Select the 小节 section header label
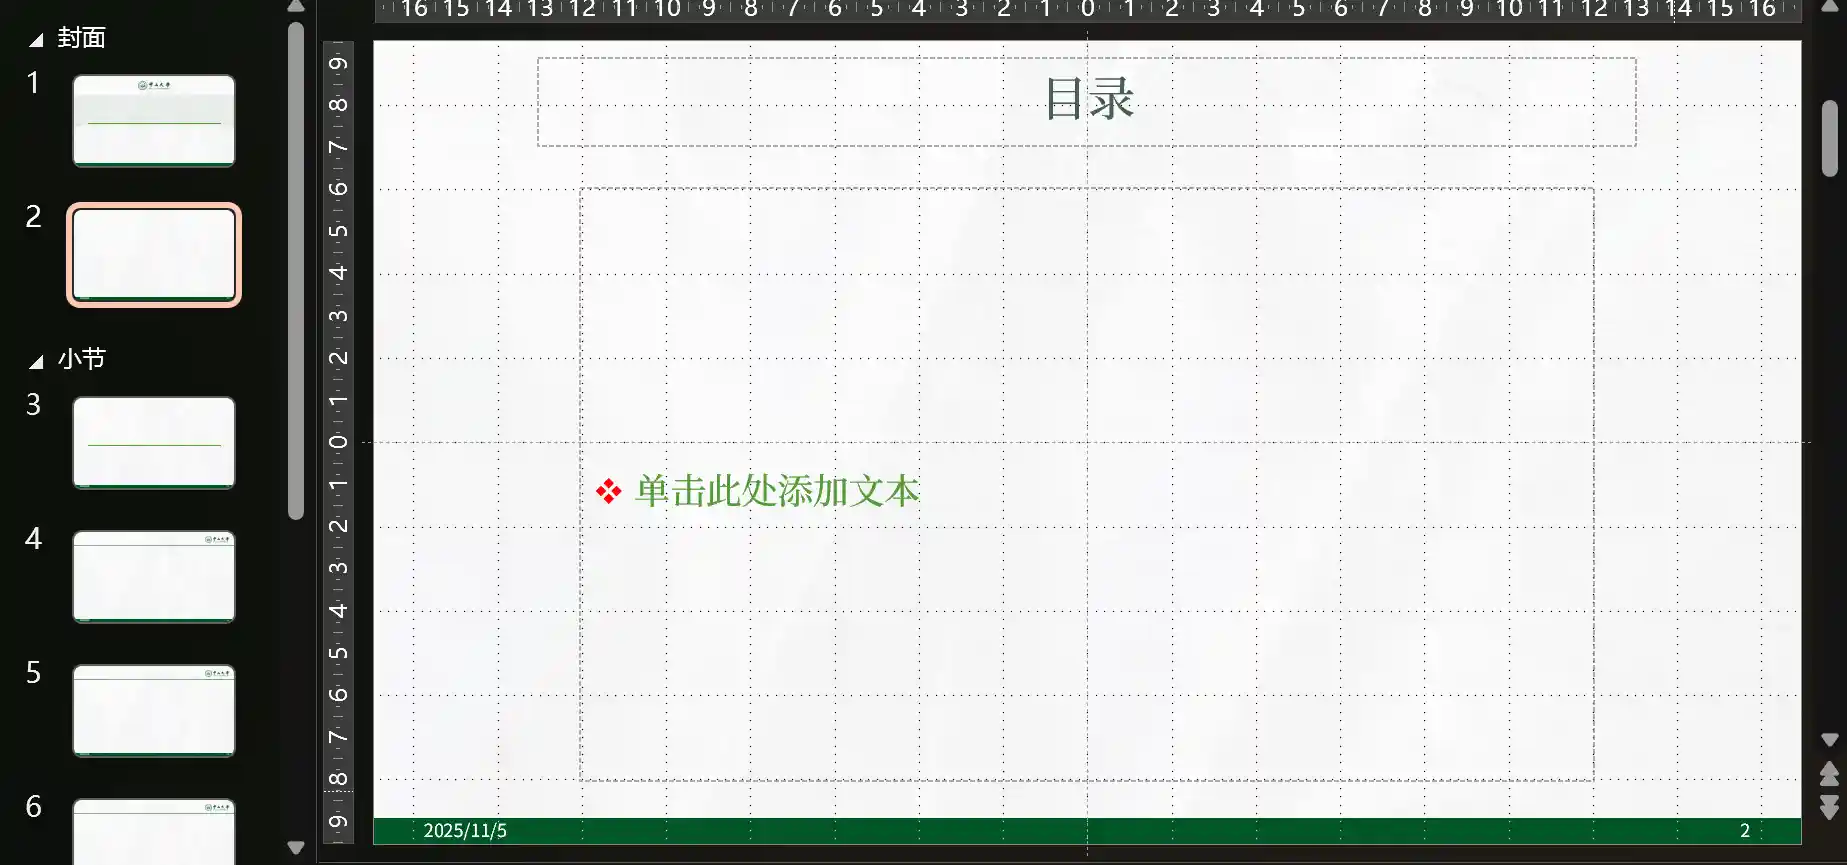Viewport: 1847px width, 865px height. pyautogui.click(x=81, y=359)
